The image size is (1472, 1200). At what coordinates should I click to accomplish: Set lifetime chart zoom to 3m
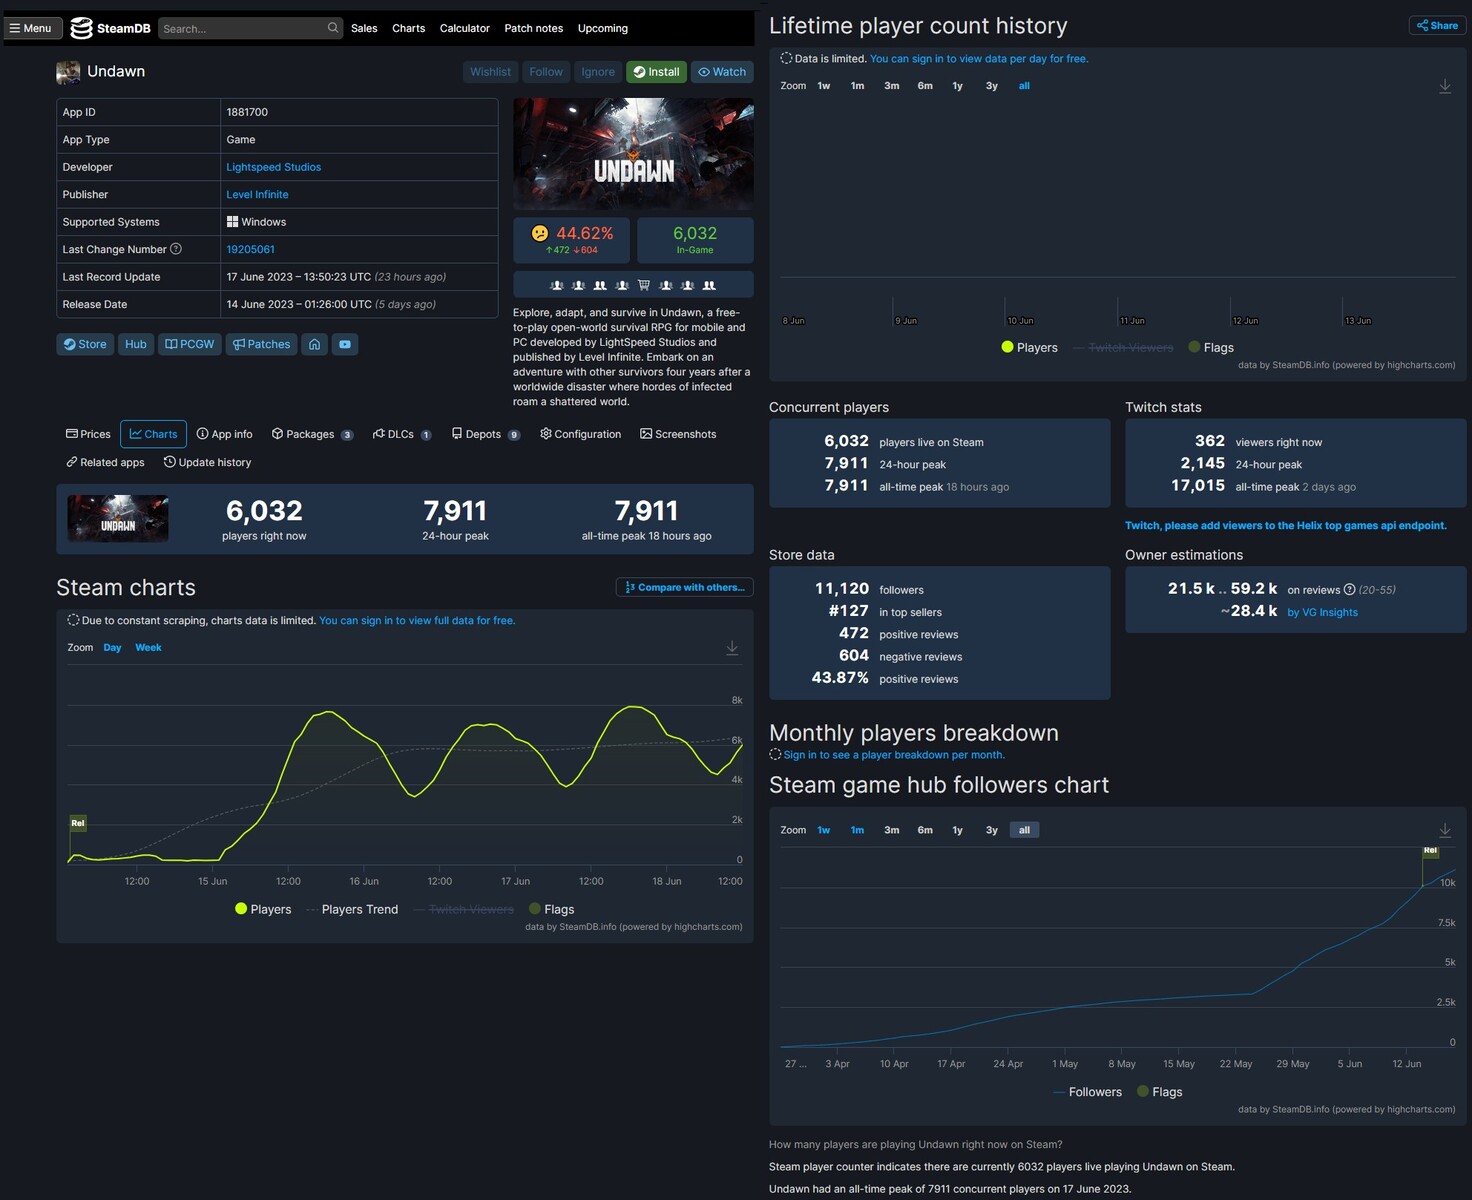(x=892, y=86)
